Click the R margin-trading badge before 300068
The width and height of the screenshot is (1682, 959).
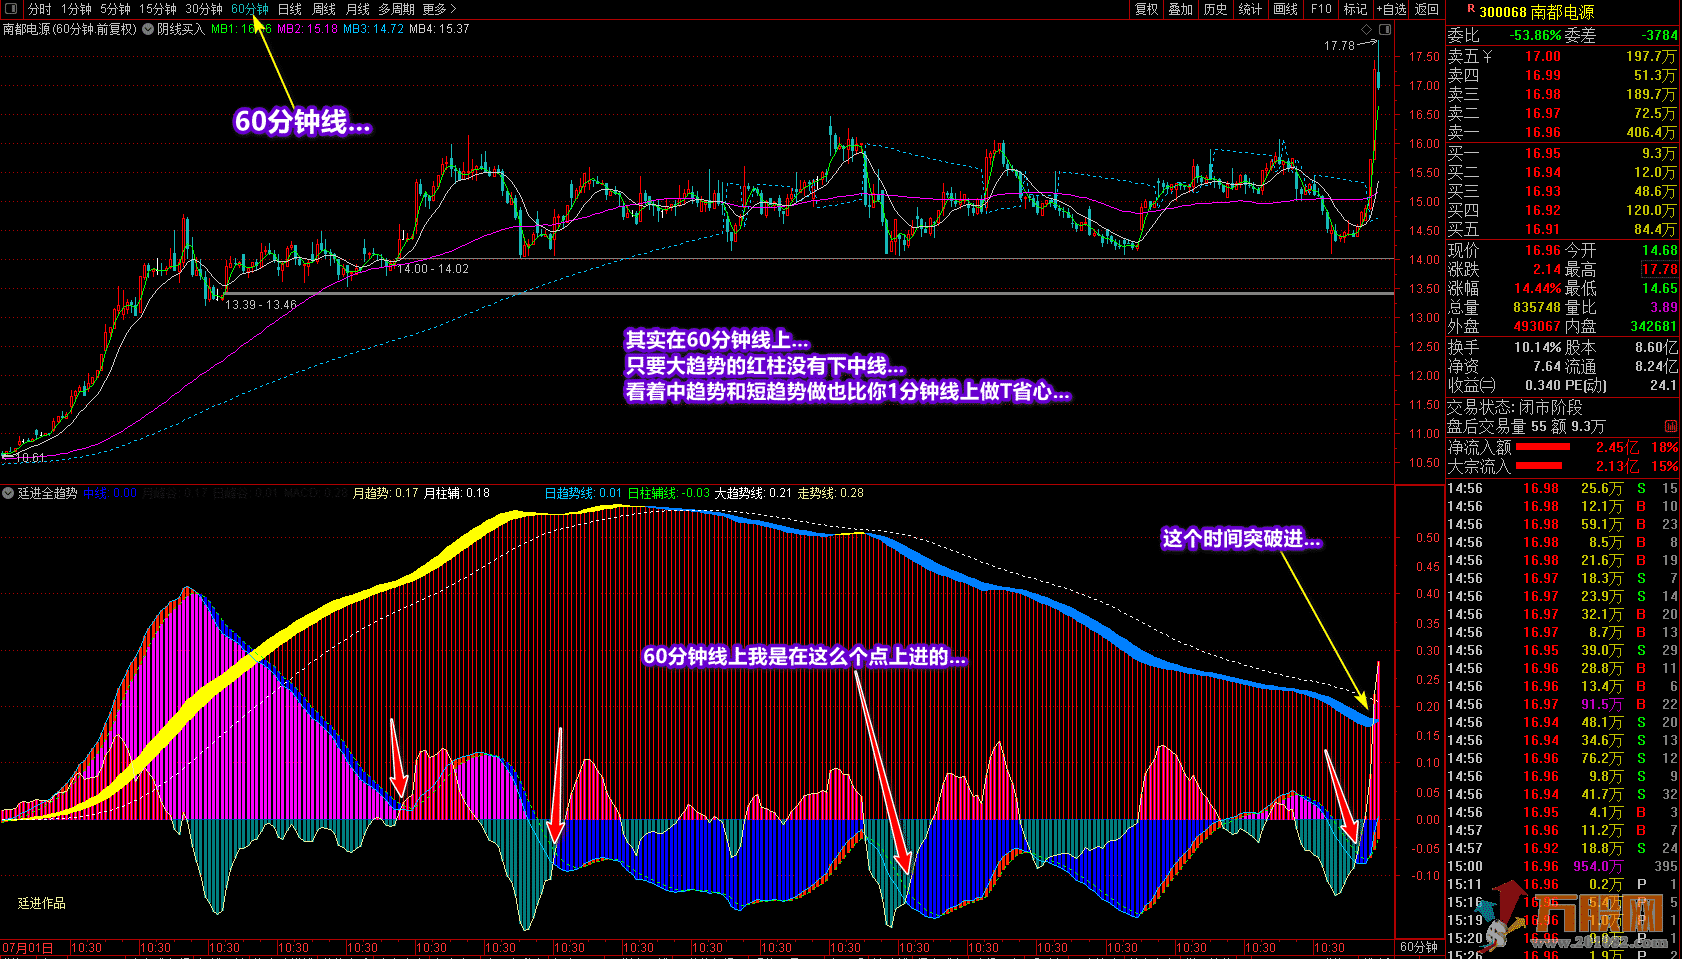tap(1471, 8)
